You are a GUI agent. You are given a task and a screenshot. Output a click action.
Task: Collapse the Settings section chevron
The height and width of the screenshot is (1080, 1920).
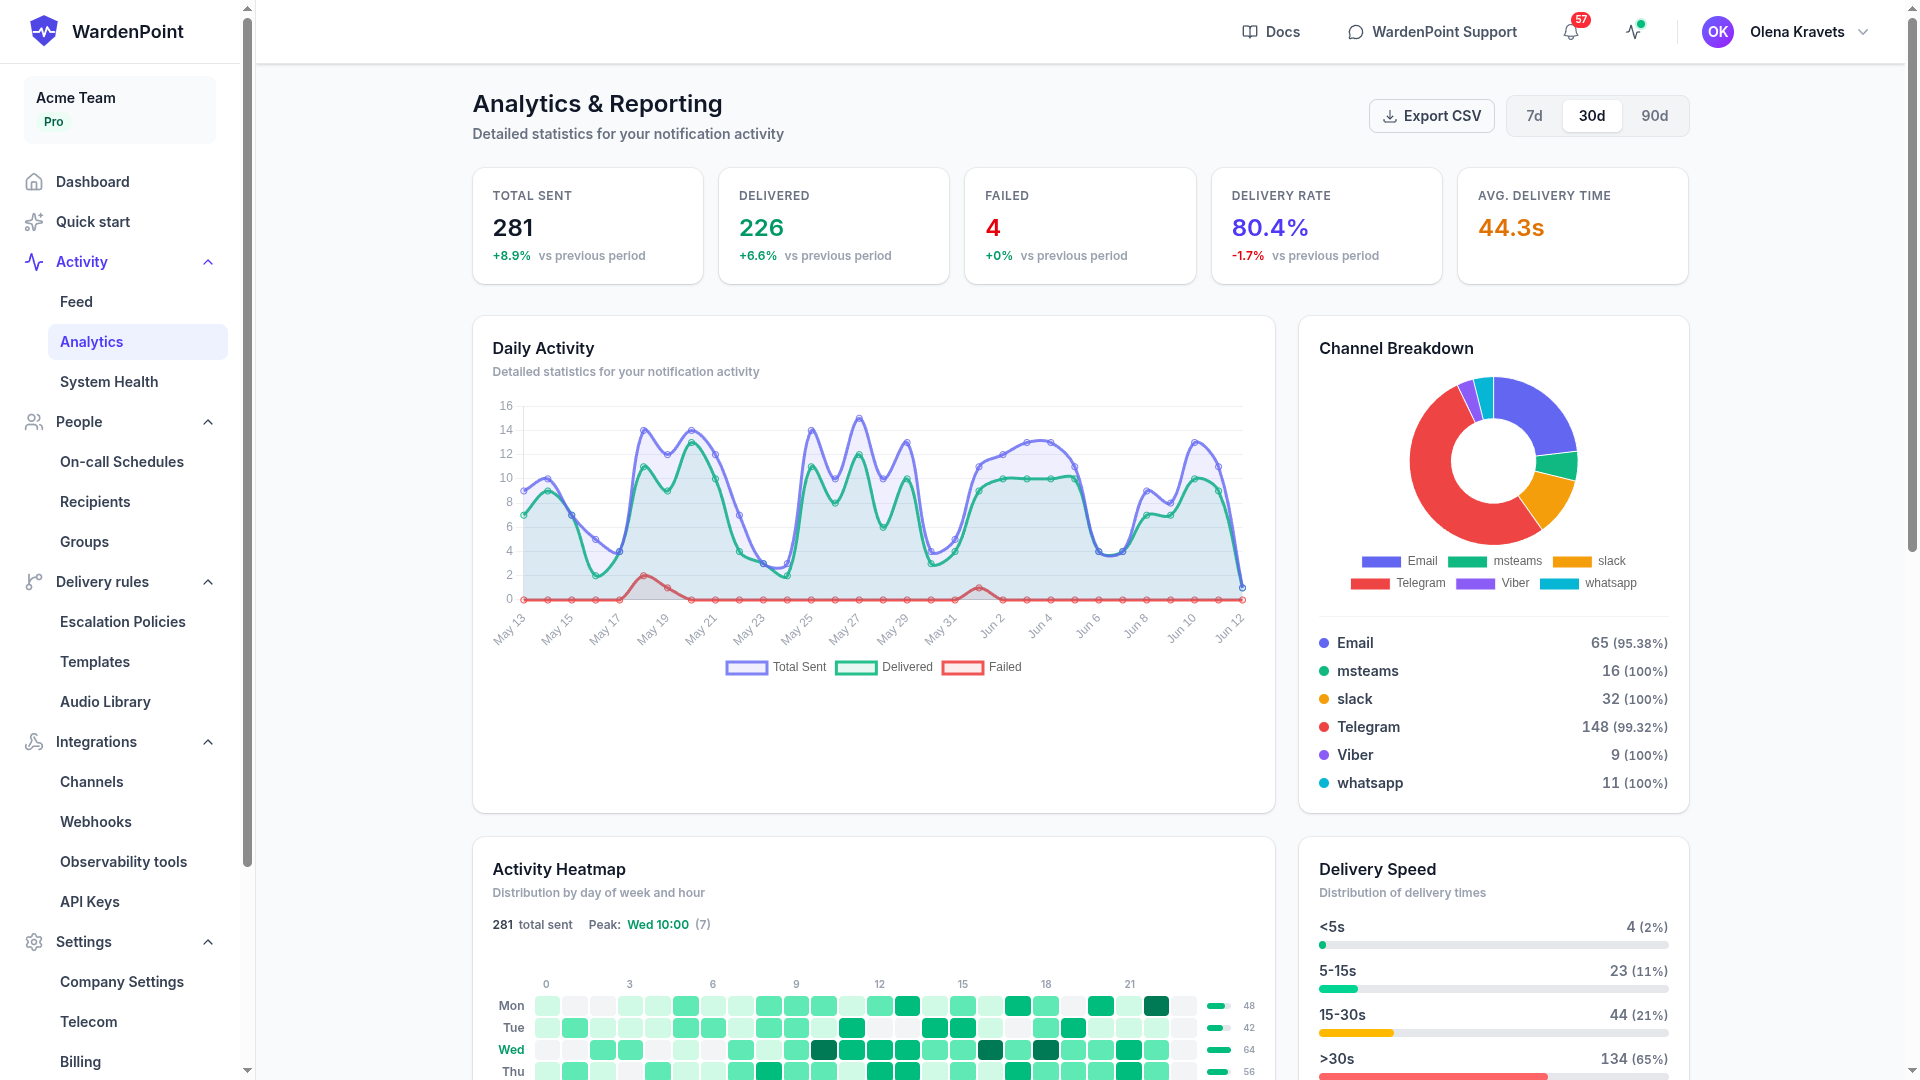pyautogui.click(x=208, y=942)
